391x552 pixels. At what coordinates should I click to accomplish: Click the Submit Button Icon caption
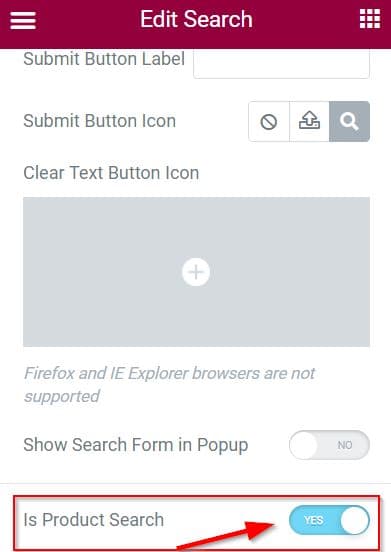tap(100, 121)
